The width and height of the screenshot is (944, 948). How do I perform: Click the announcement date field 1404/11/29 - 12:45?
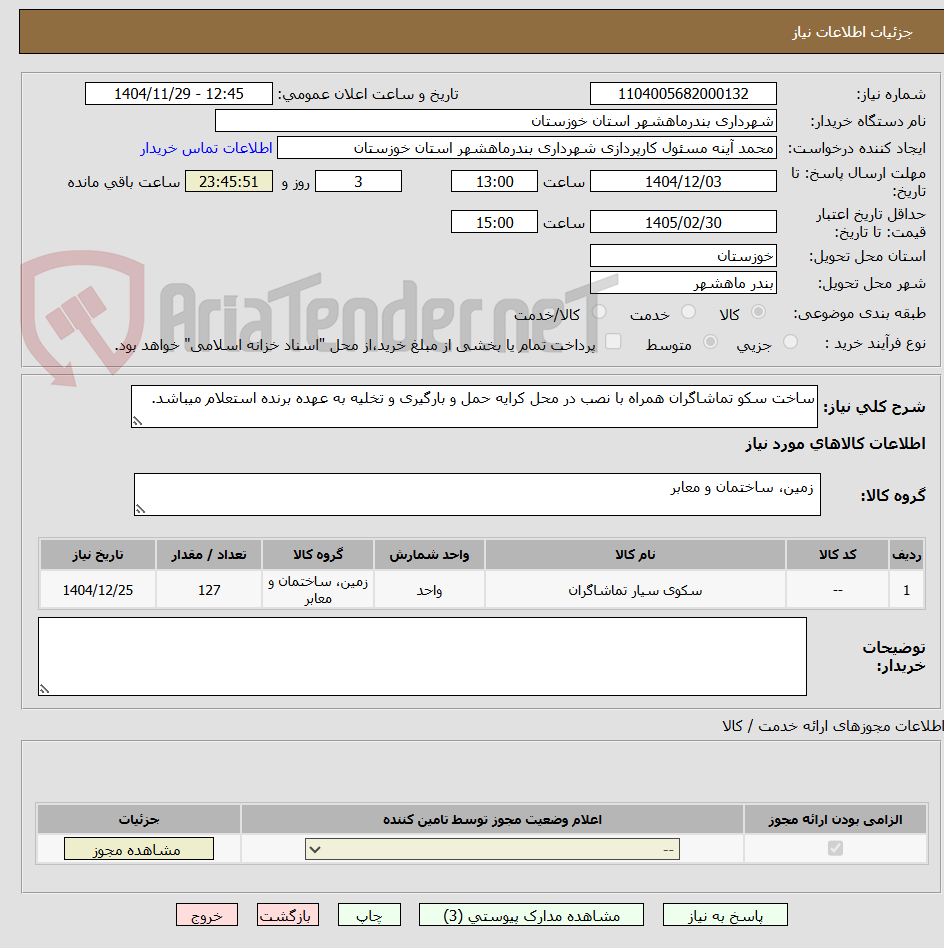[179, 94]
